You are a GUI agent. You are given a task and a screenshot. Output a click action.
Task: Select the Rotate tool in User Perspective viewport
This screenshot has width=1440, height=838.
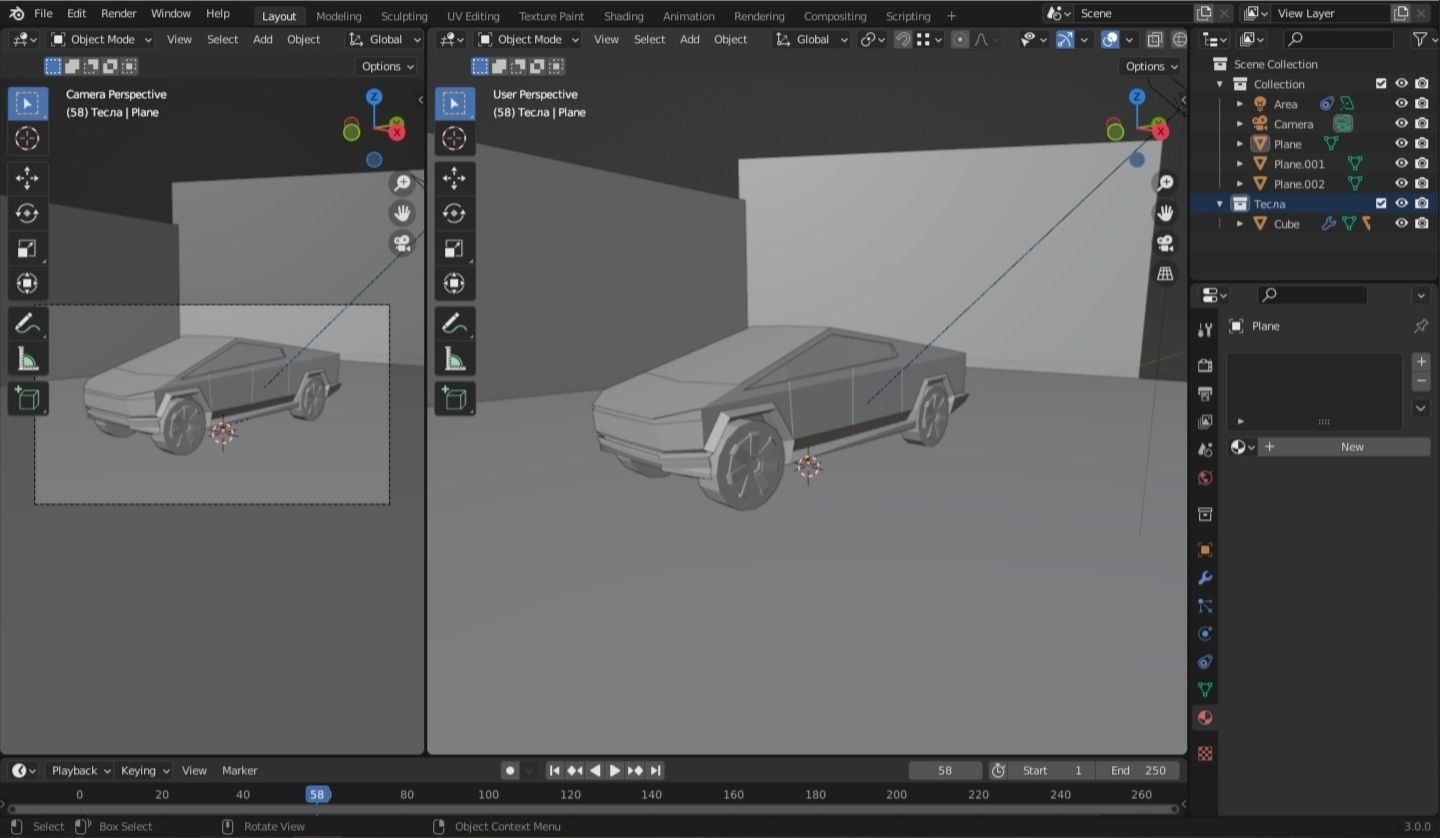point(454,213)
